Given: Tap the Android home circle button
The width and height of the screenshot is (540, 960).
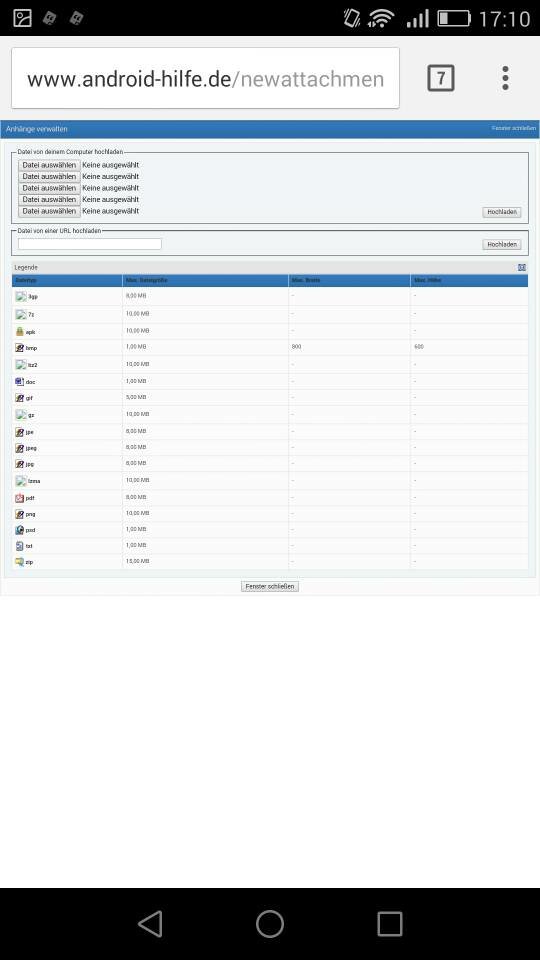Looking at the screenshot, I should click(269, 923).
